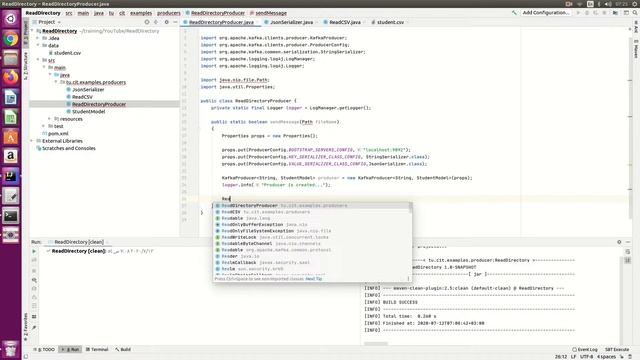Click Add Configuration button
This screenshot has height=360, width=640.
546,13
